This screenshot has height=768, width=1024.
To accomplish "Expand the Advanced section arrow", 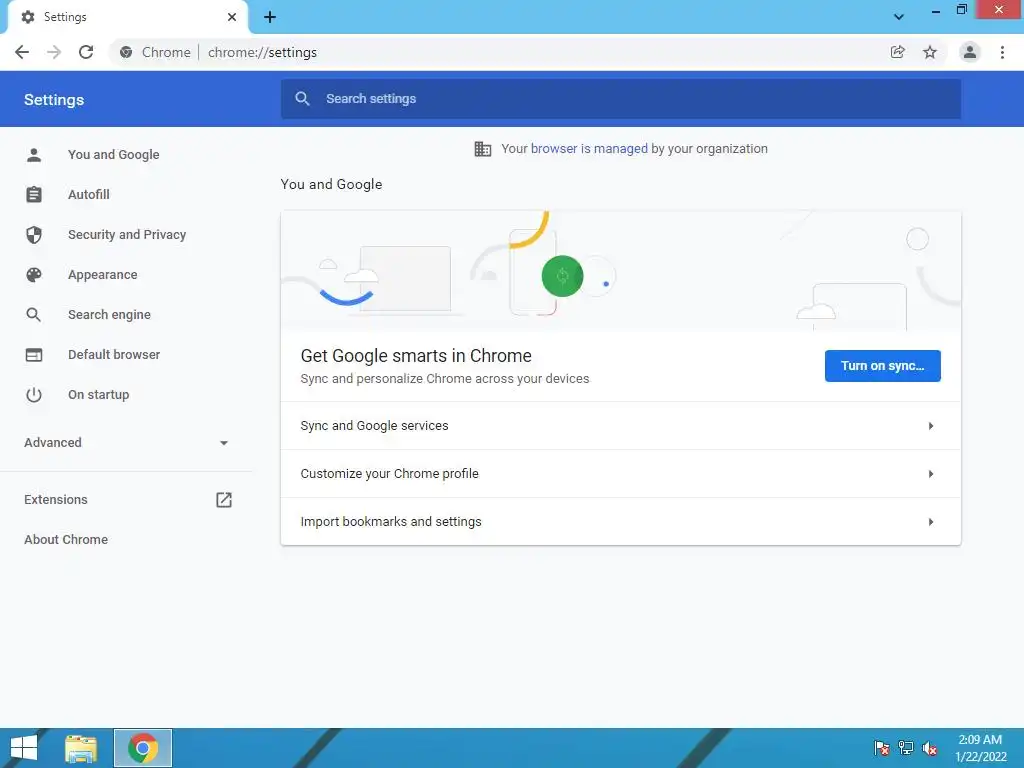I will tap(224, 443).
